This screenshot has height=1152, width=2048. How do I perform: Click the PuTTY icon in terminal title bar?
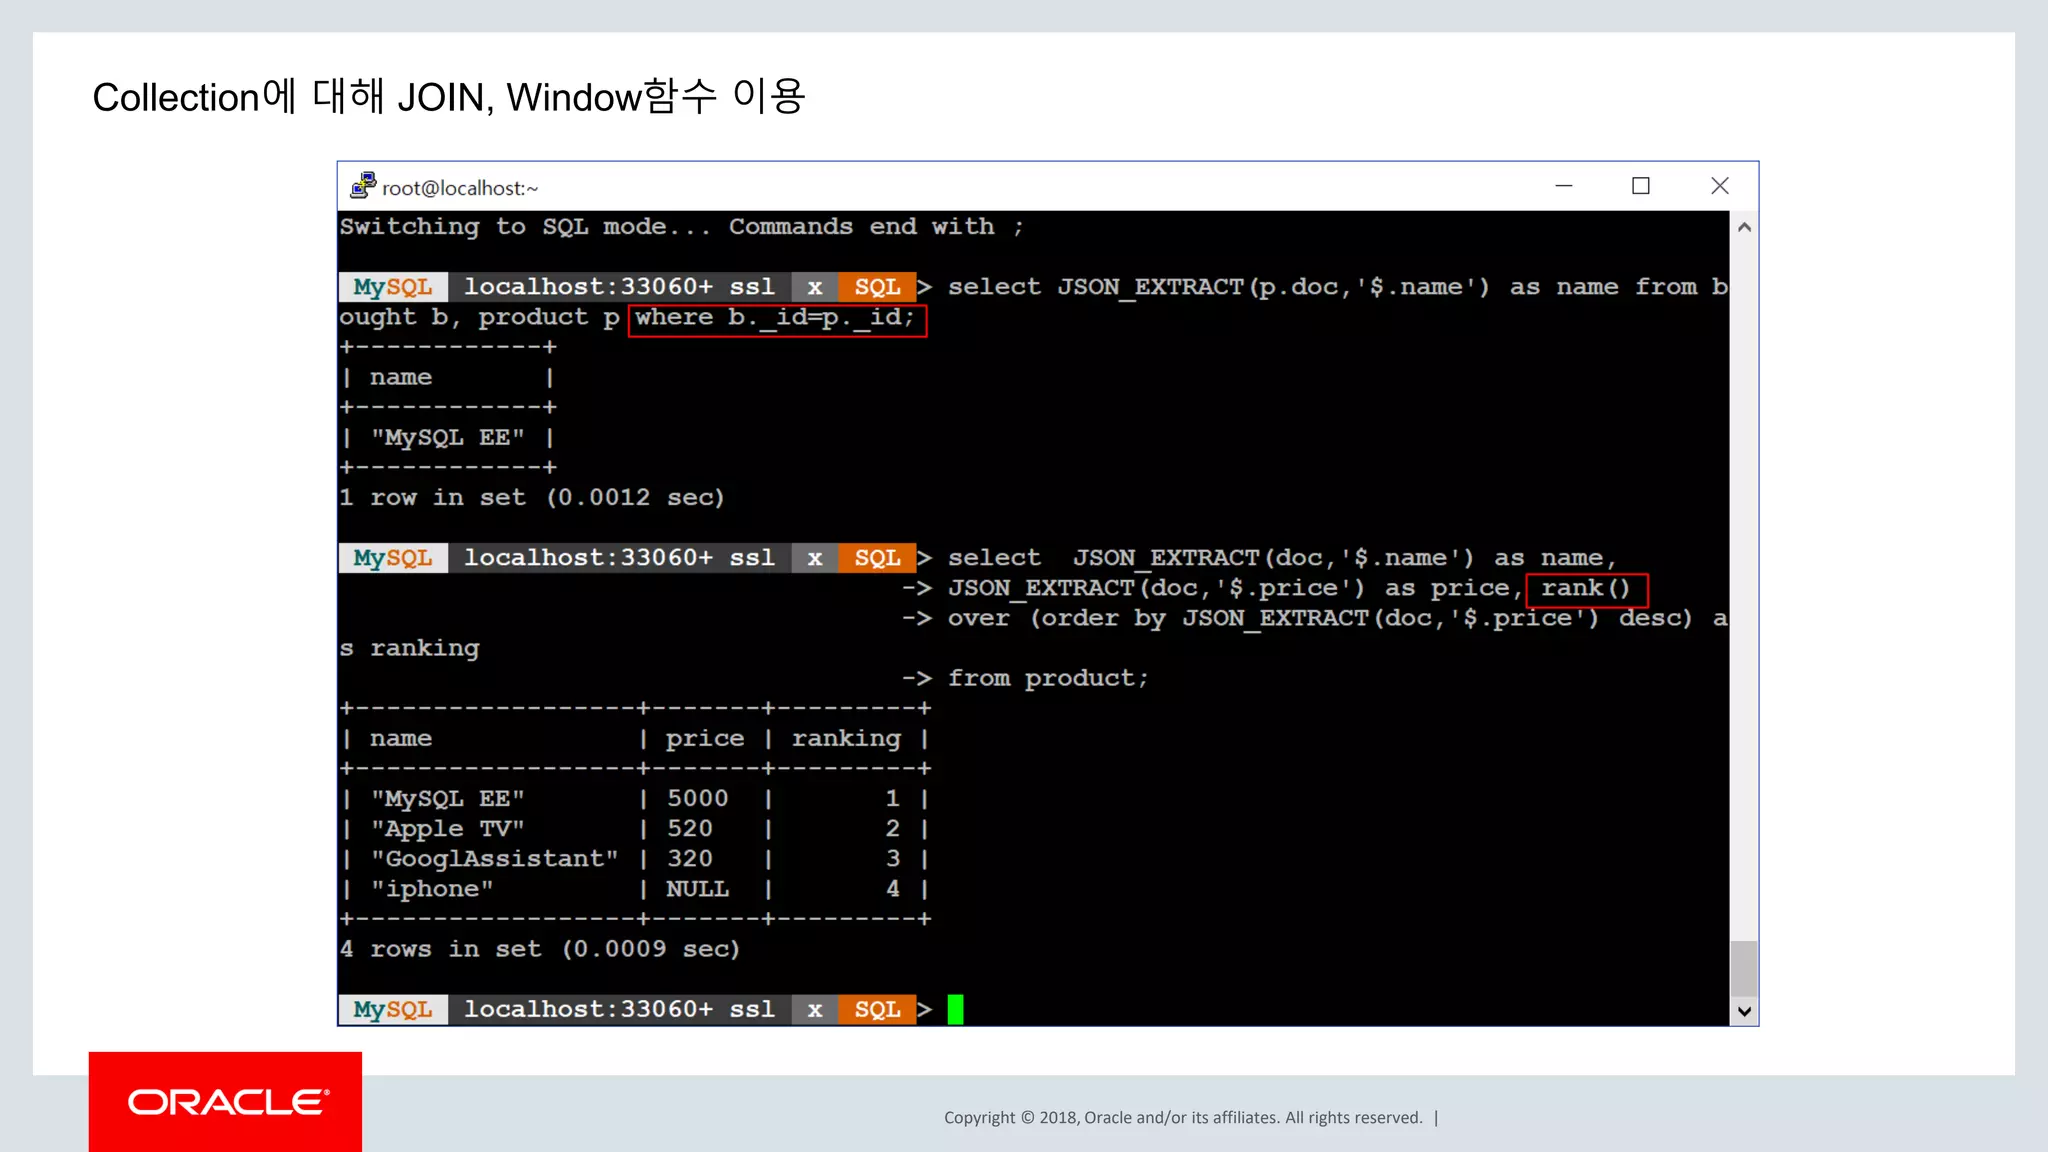(x=362, y=186)
